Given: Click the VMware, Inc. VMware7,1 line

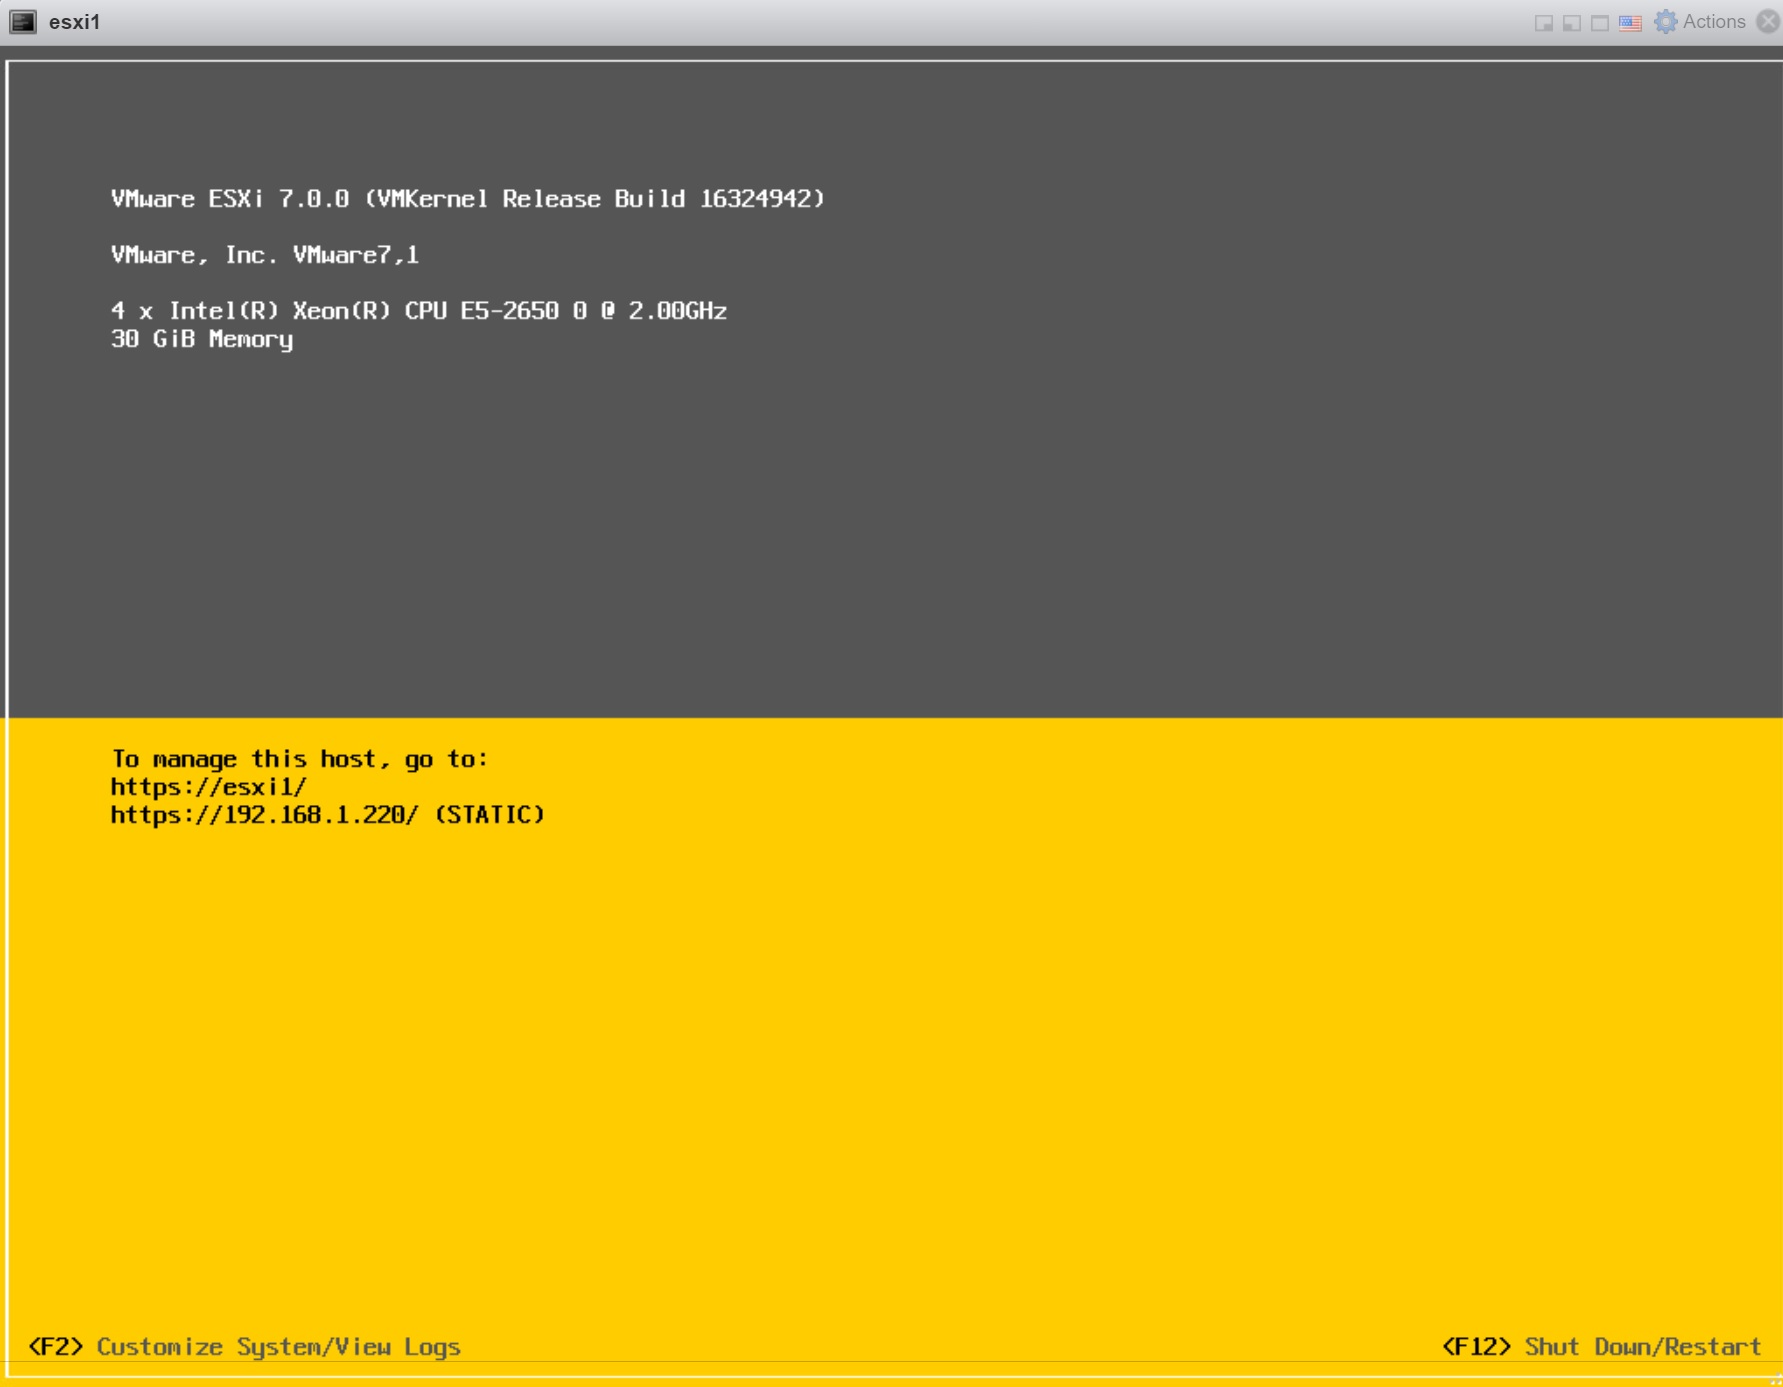Looking at the screenshot, I should coord(264,255).
